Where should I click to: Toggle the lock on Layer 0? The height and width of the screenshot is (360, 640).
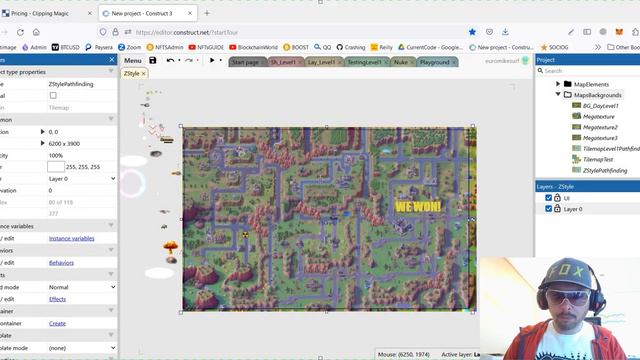[x=557, y=209]
